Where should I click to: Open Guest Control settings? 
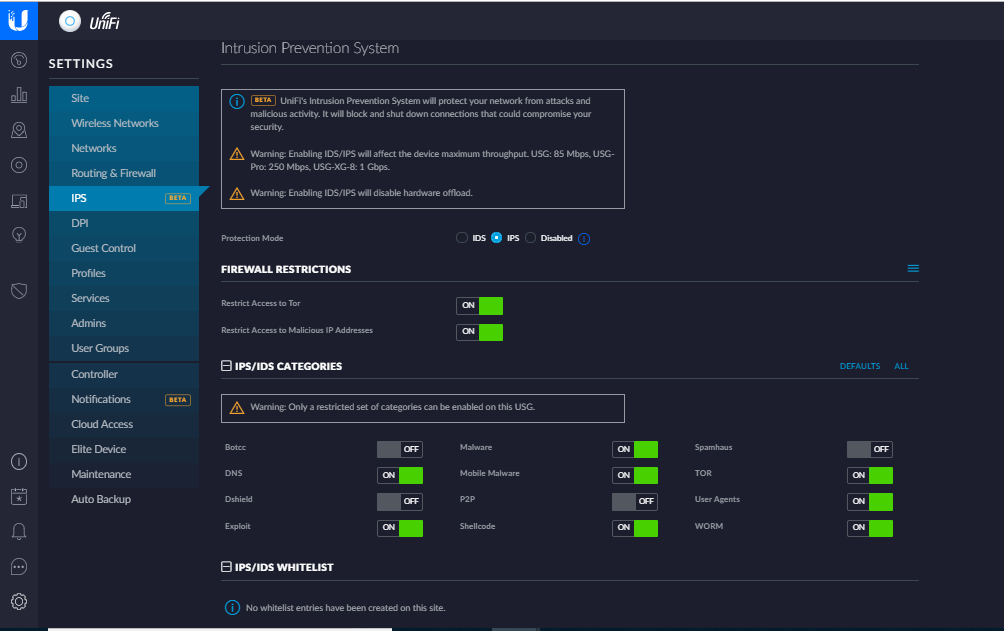124,248
